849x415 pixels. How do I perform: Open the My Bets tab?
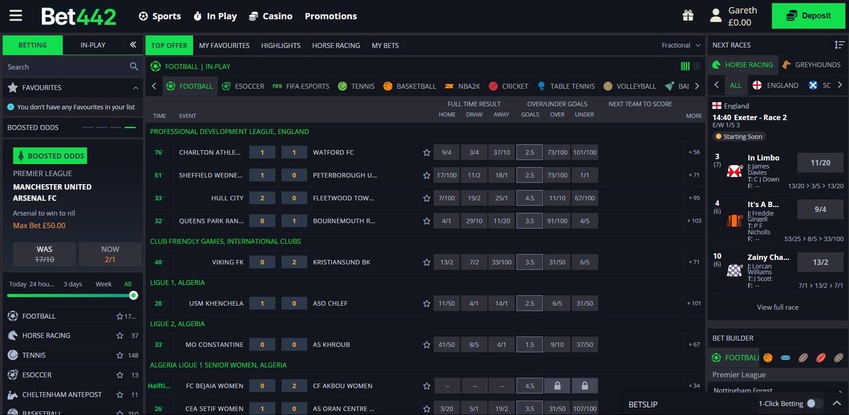click(385, 46)
